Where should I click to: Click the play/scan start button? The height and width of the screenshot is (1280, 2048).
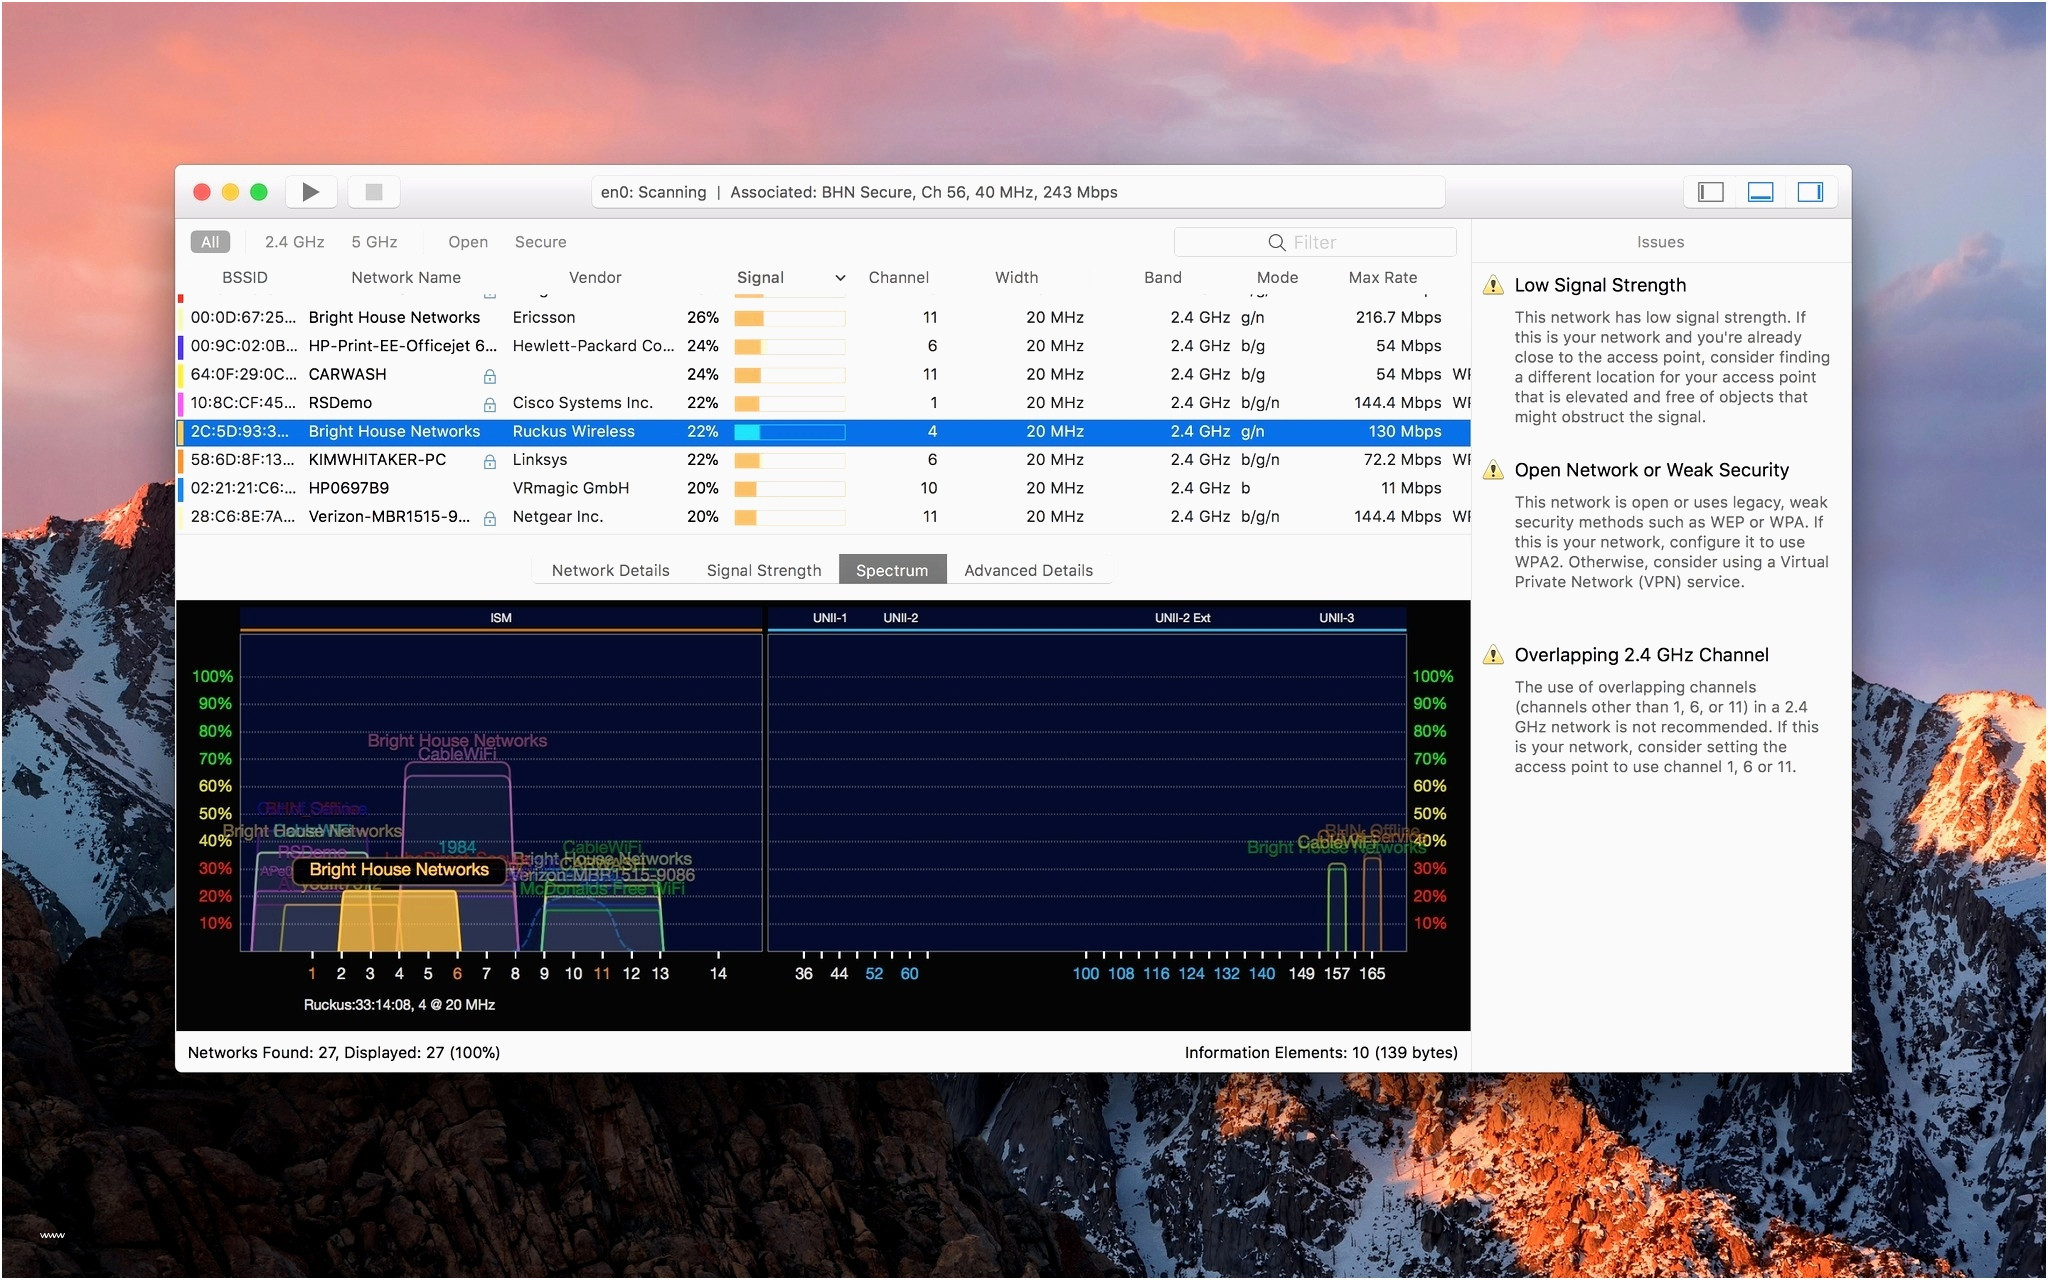pyautogui.click(x=314, y=192)
